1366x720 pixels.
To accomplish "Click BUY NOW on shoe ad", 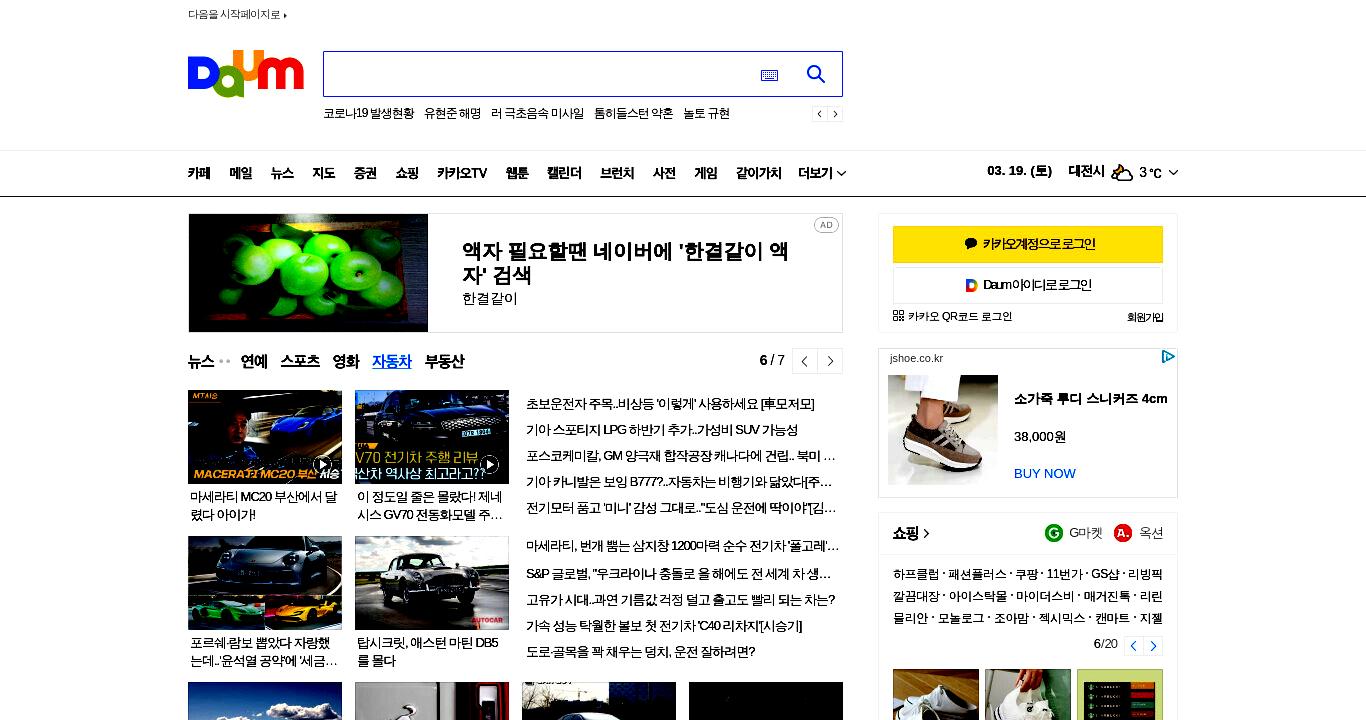I will (x=1045, y=474).
